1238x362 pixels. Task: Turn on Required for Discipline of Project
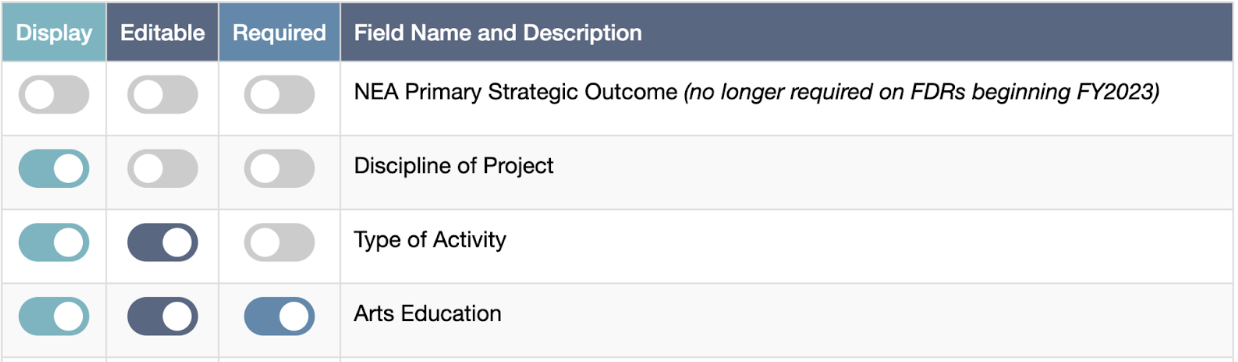[x=280, y=169]
